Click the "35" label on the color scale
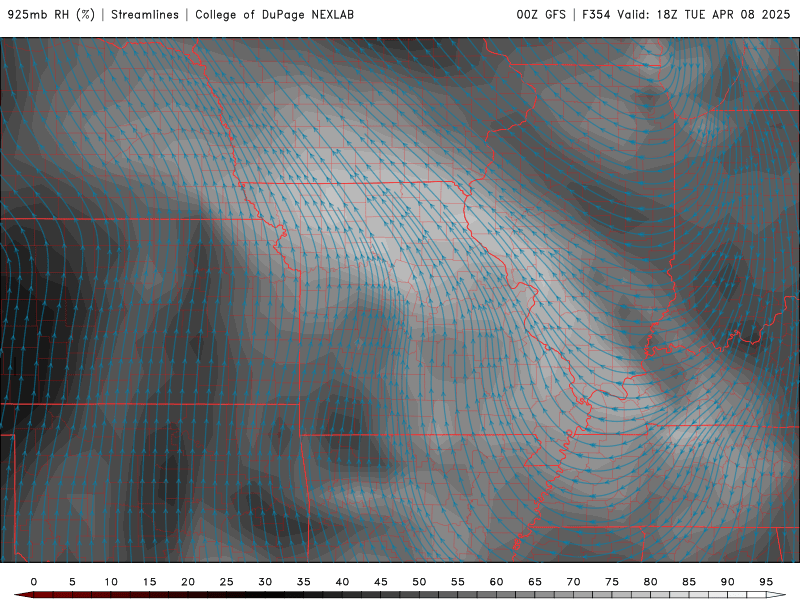 coord(304,582)
